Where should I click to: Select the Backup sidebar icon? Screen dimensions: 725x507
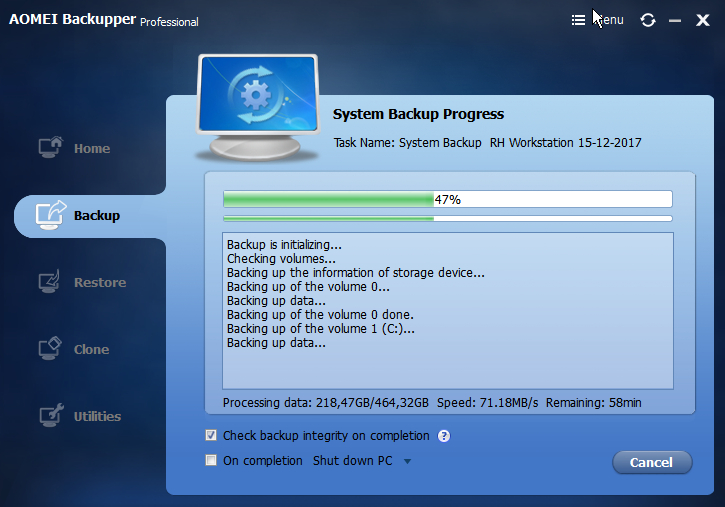pos(51,215)
